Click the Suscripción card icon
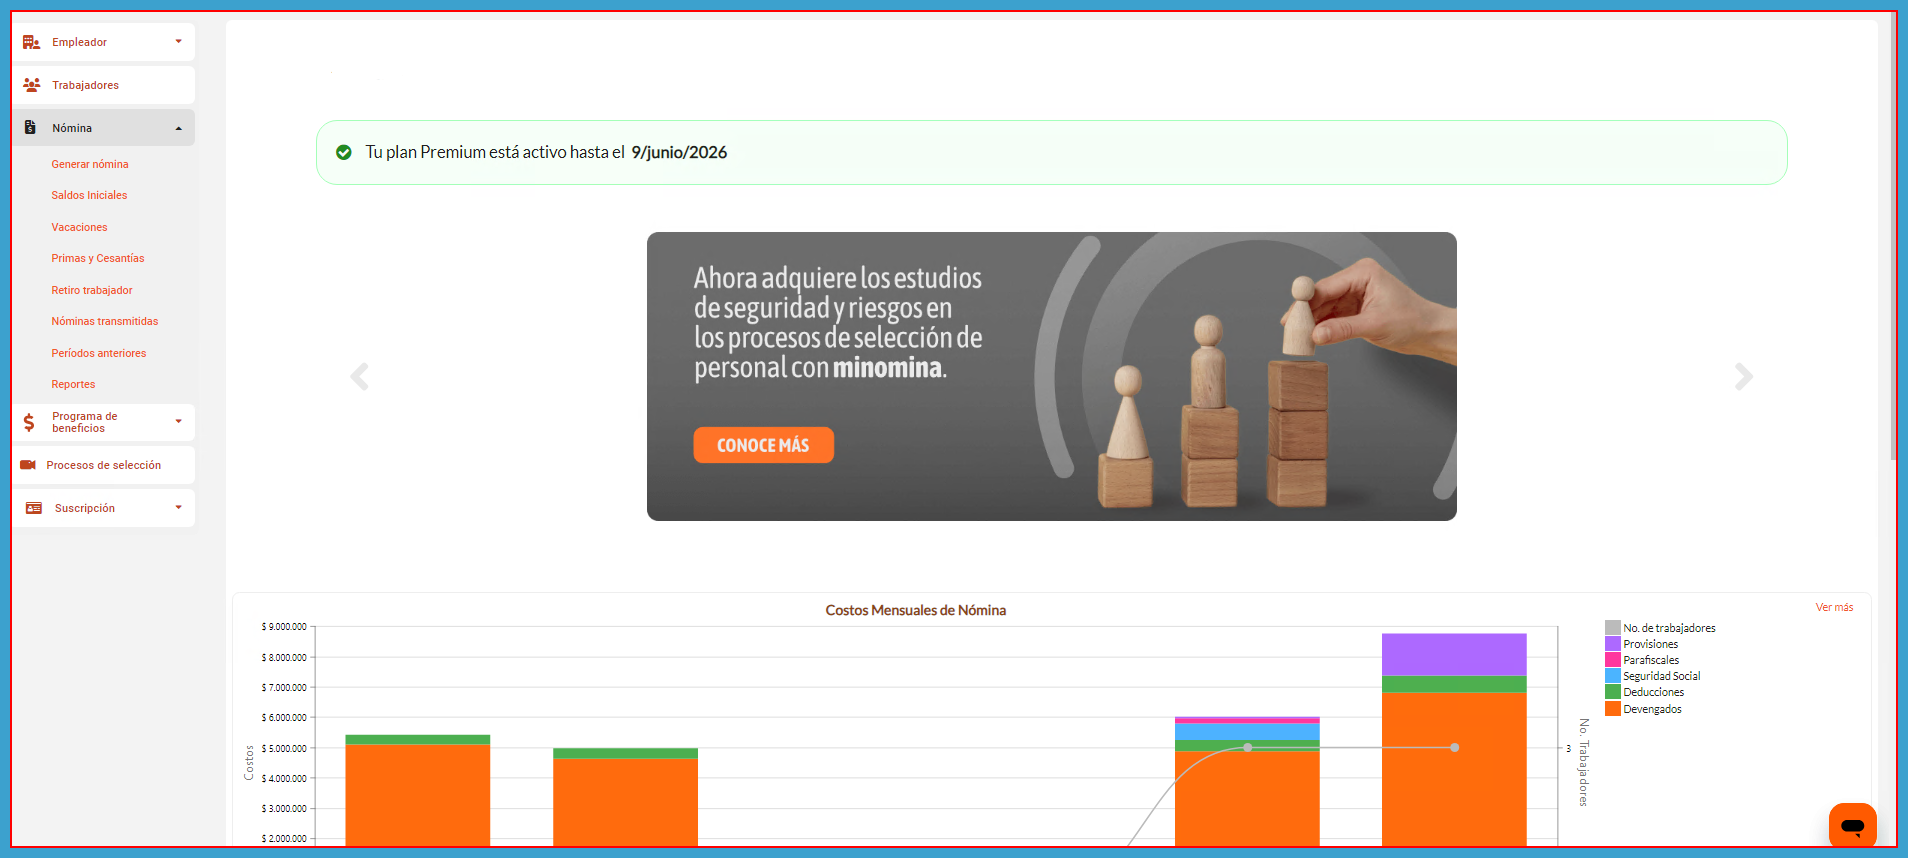 point(34,508)
